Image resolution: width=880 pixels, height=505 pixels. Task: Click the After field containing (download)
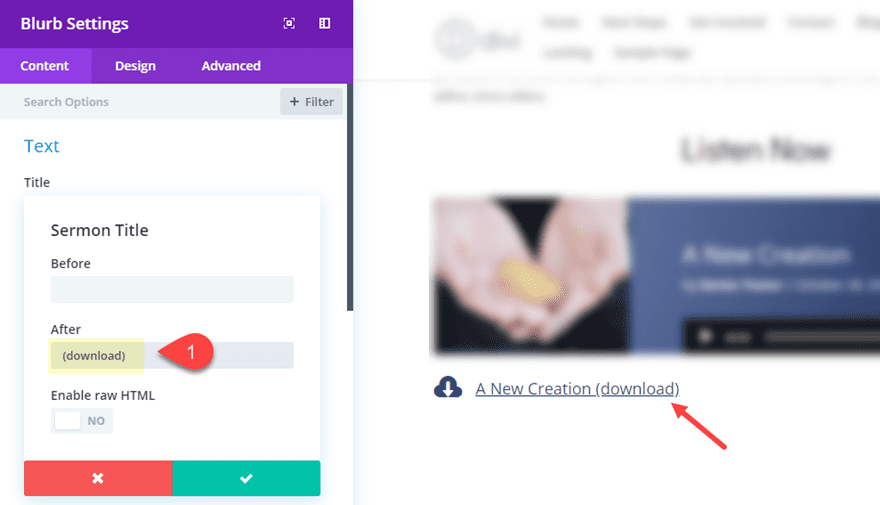pos(172,356)
